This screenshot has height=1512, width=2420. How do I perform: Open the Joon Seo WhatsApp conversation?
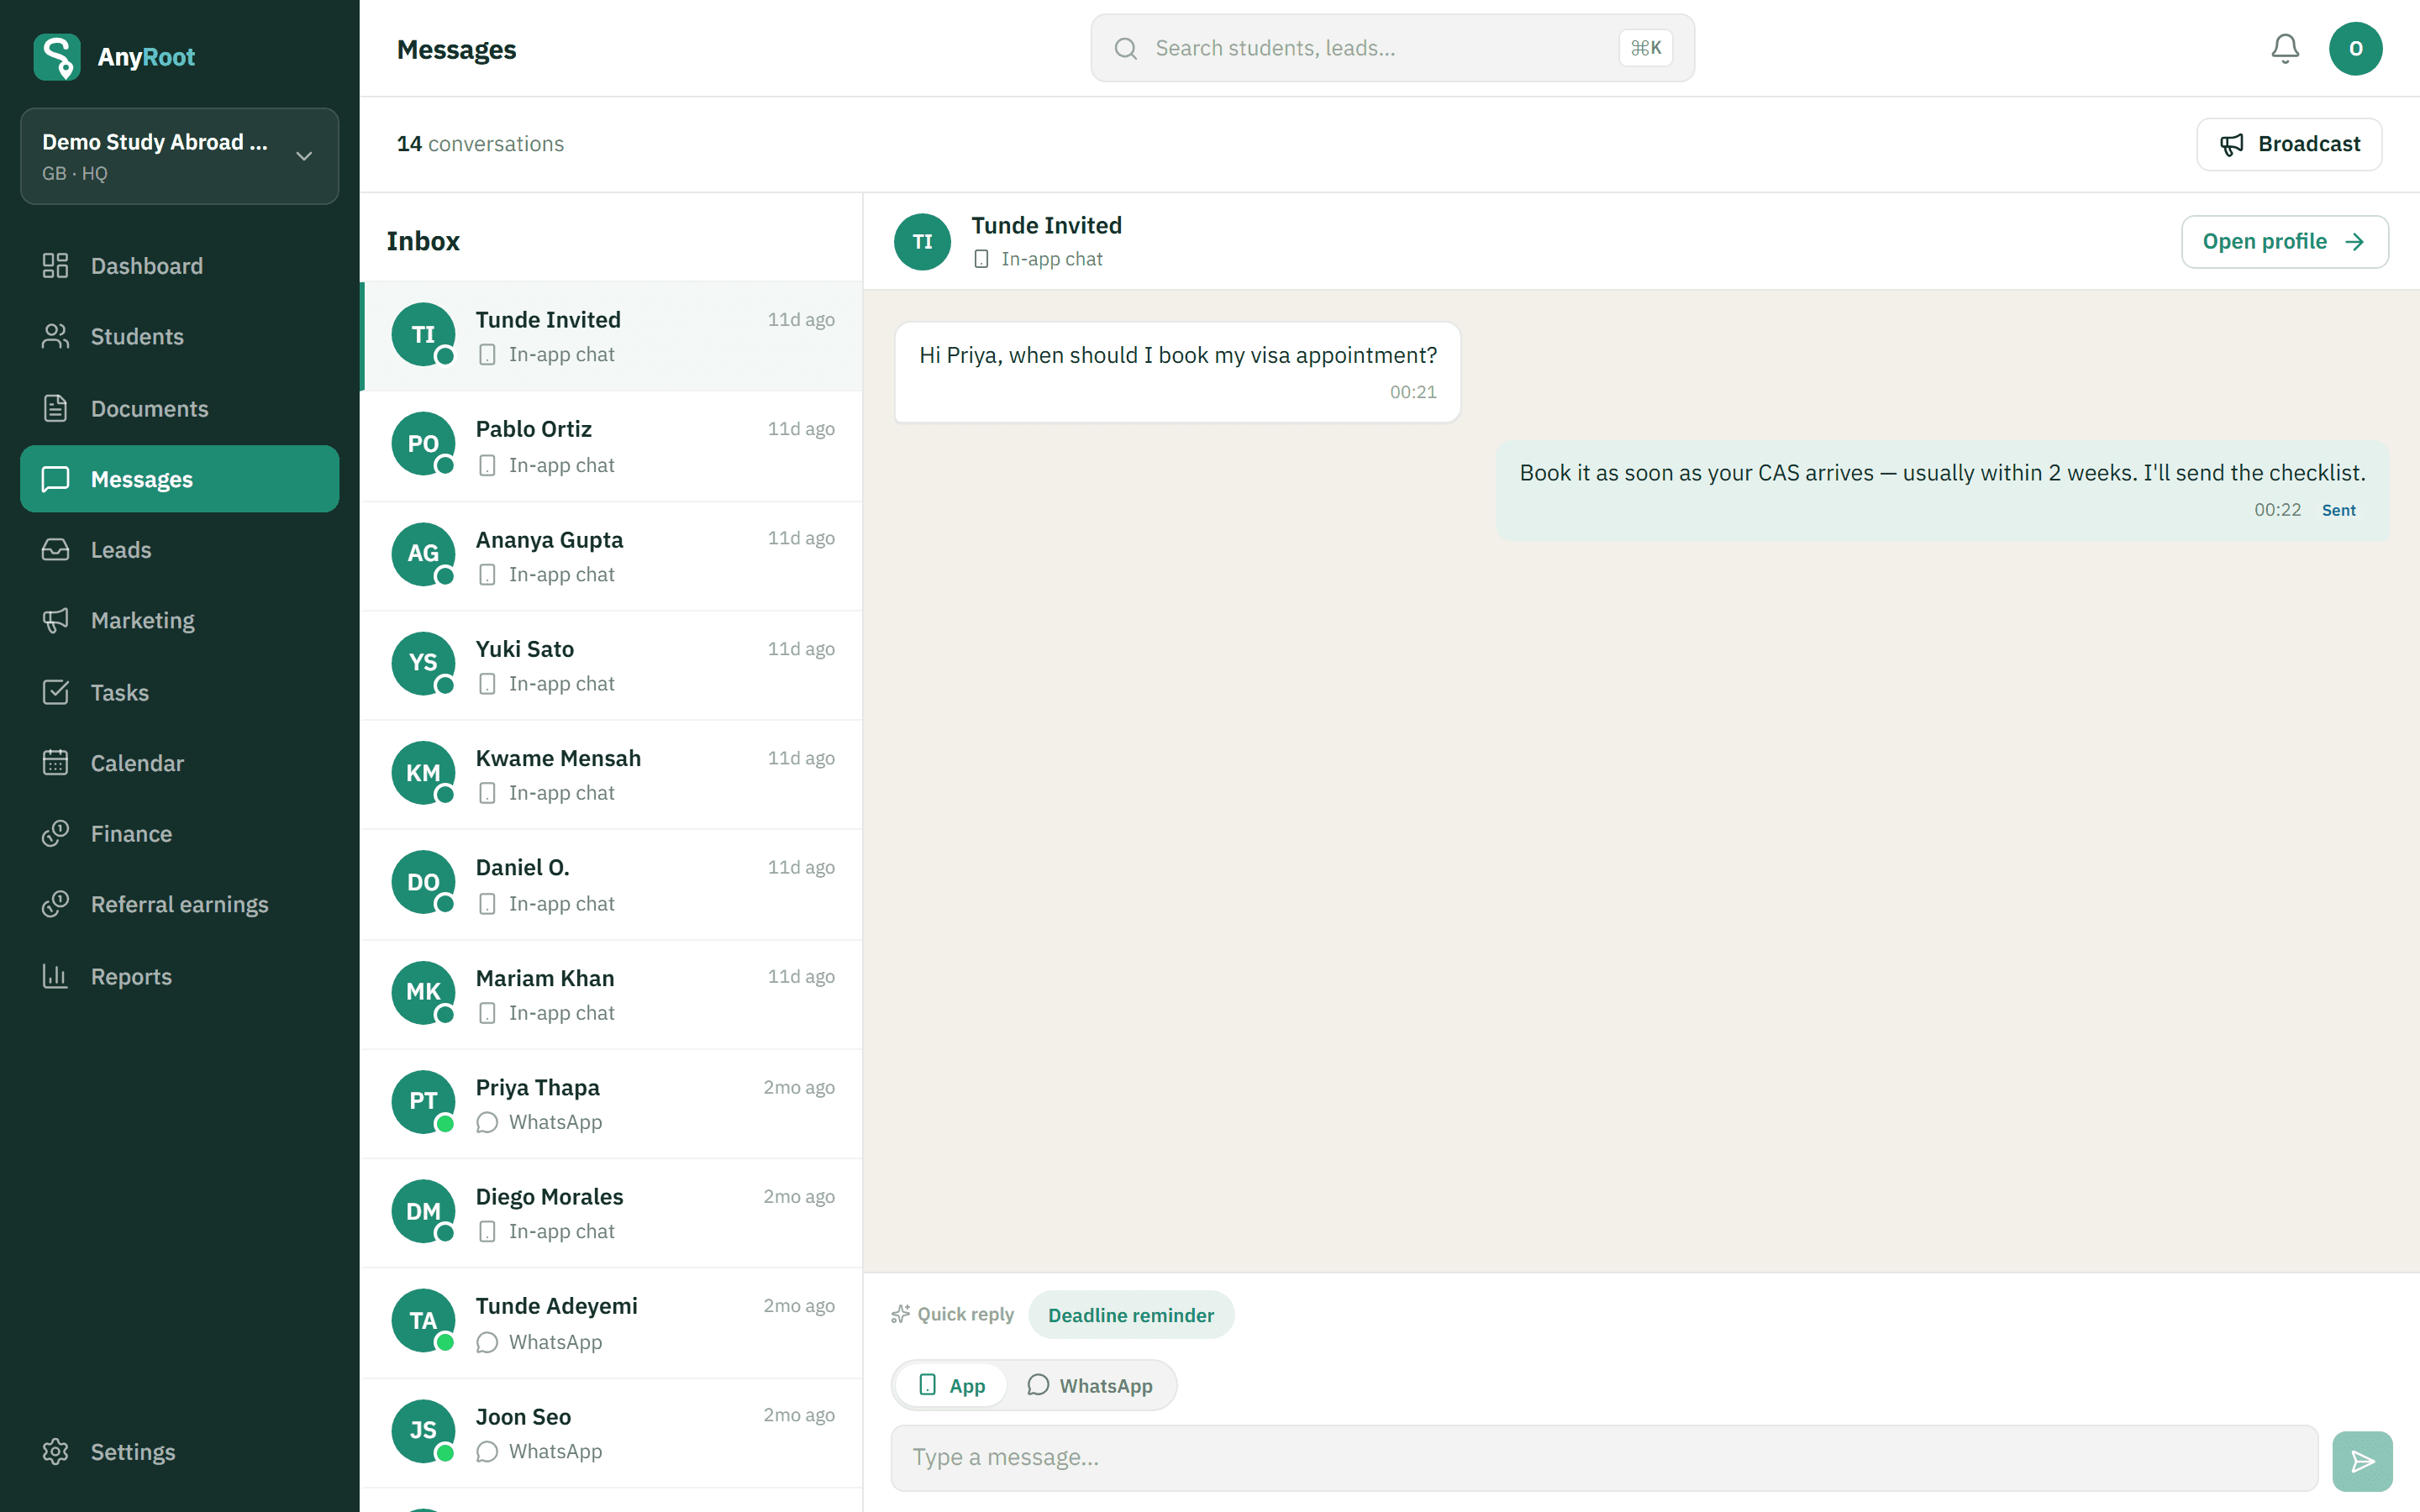(x=611, y=1433)
